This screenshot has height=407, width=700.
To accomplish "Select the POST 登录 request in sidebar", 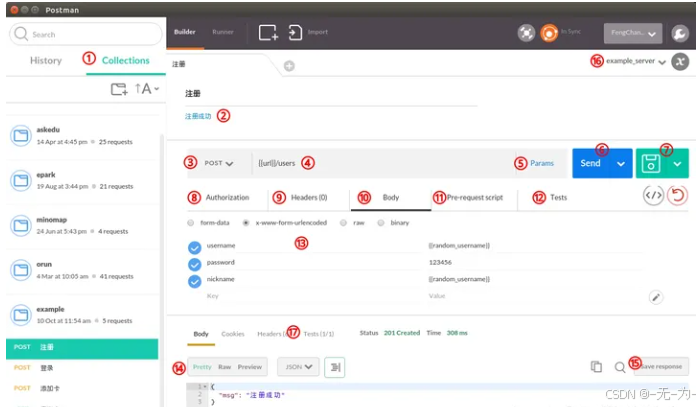I will [x=82, y=368].
